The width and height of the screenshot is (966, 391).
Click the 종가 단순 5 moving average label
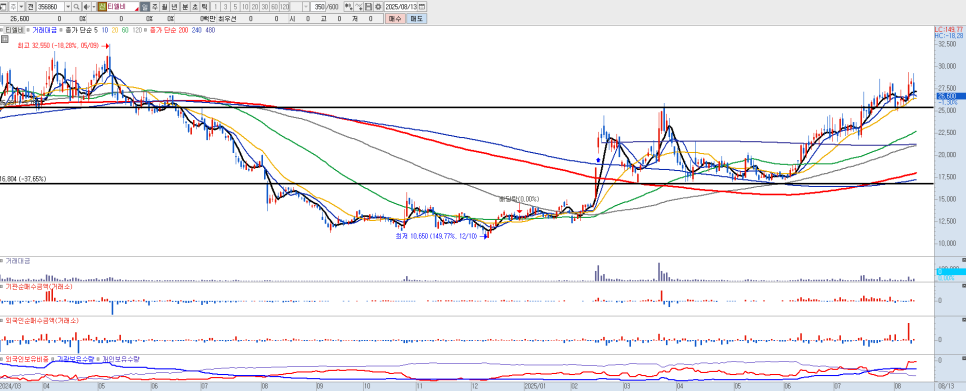coord(81,30)
